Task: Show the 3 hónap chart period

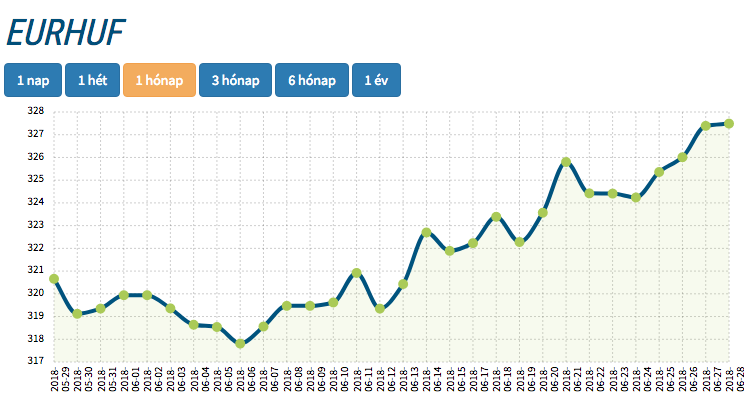Action: [x=235, y=80]
